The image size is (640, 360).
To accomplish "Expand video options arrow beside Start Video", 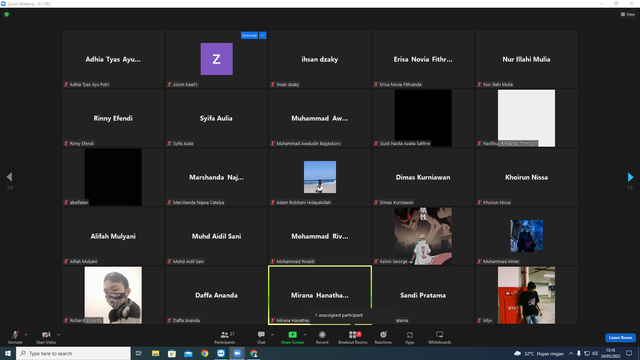I will (x=58, y=335).
